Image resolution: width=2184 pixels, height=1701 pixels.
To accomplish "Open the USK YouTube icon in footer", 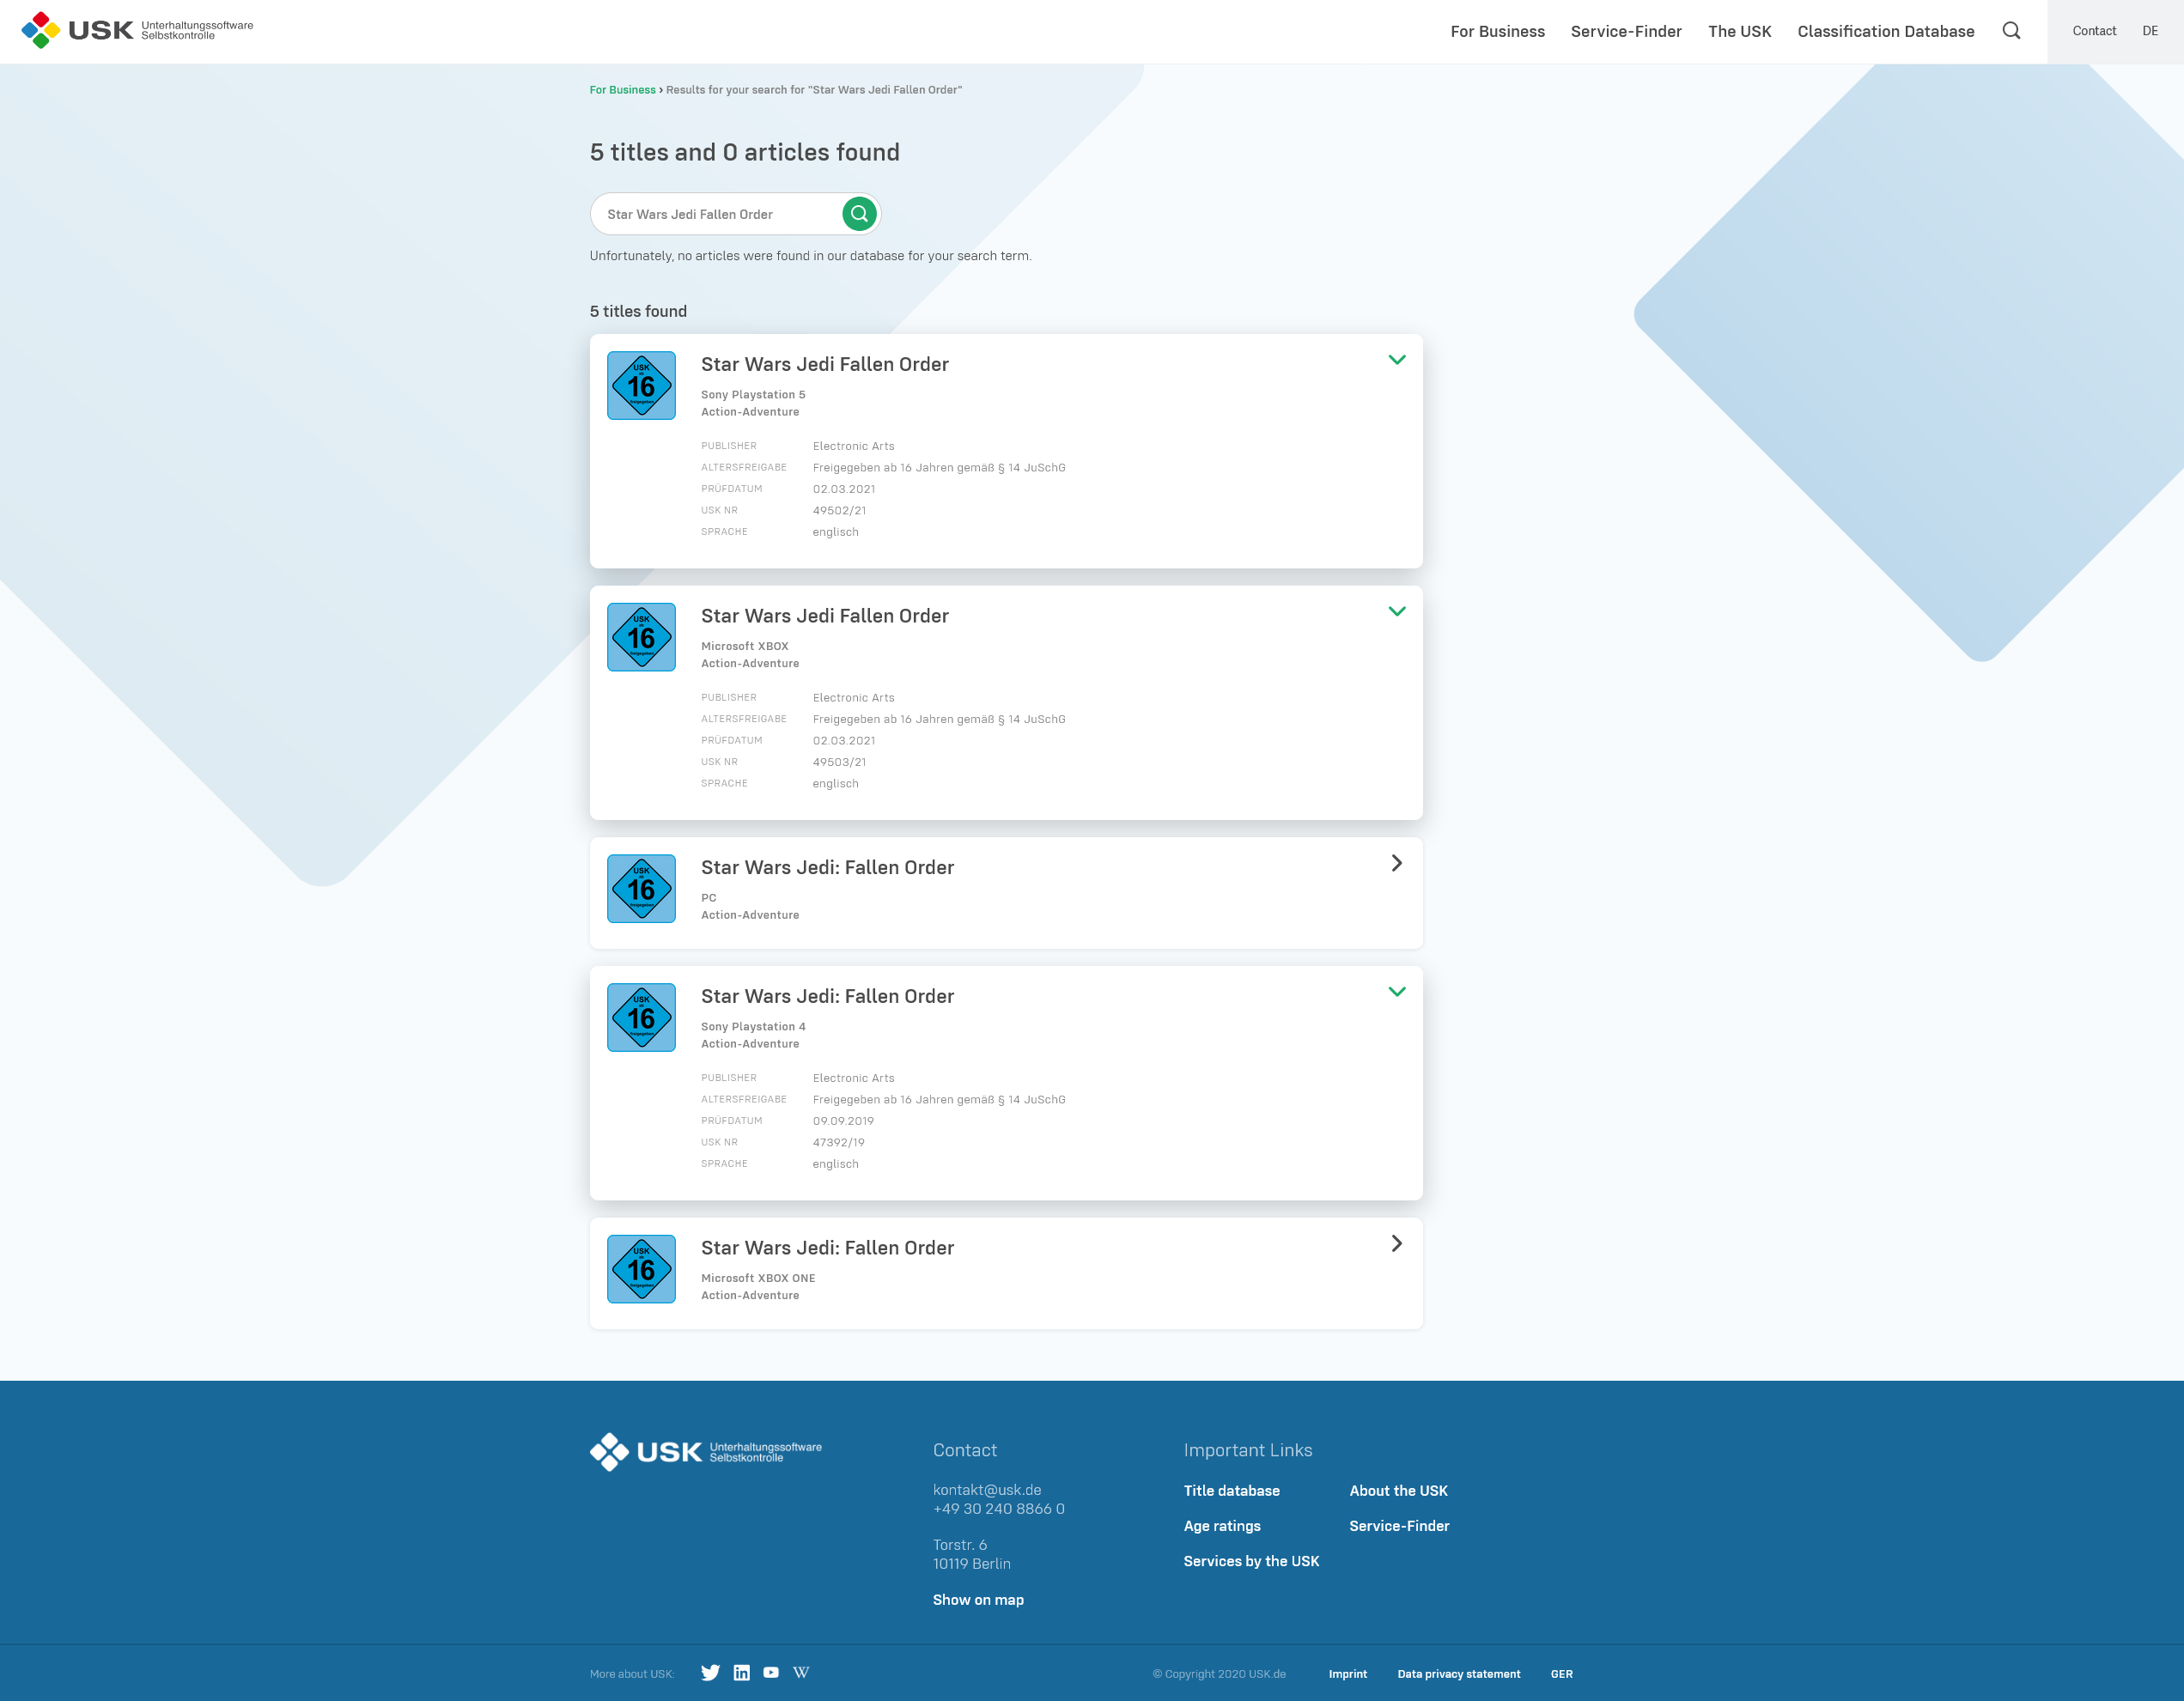I will (771, 1672).
